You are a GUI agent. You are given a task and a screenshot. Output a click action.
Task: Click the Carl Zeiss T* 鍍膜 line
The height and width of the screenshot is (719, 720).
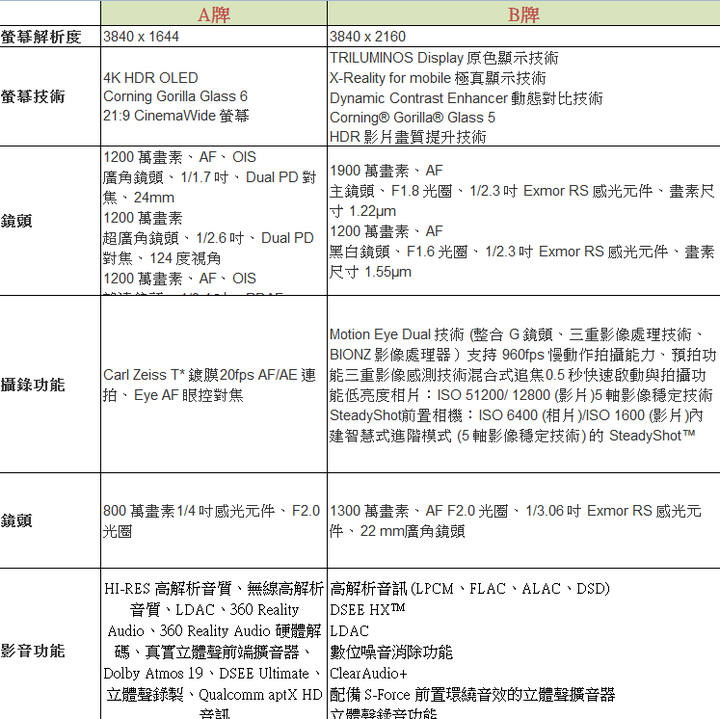coord(209,375)
